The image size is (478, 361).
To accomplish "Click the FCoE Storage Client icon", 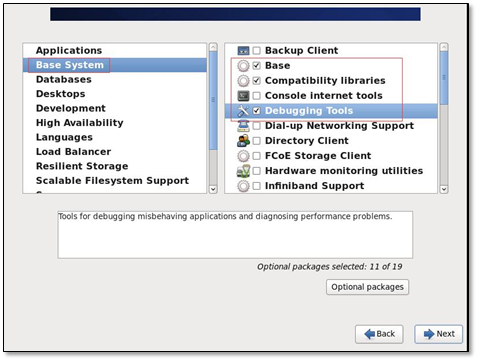I will point(243,156).
